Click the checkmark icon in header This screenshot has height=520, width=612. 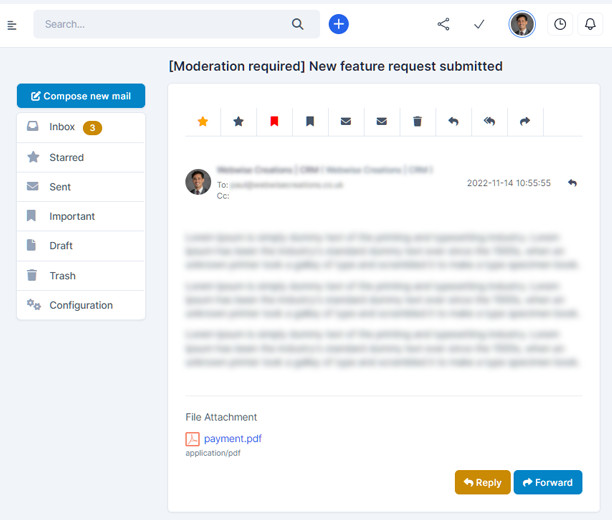click(479, 24)
